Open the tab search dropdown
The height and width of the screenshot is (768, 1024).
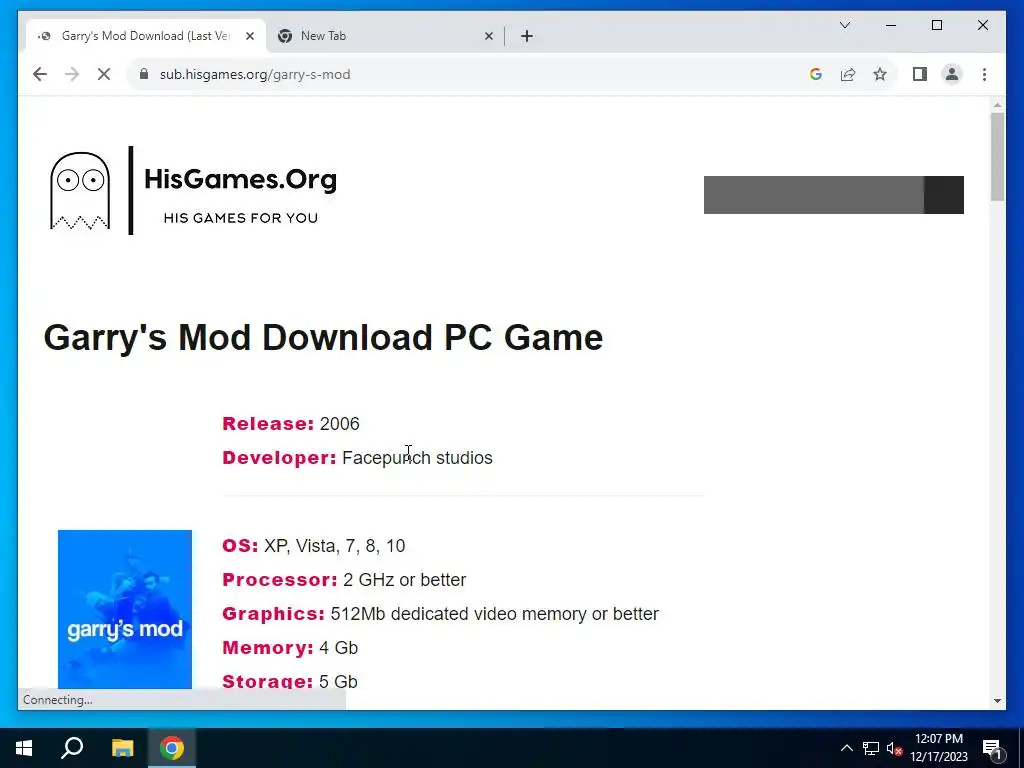844,25
